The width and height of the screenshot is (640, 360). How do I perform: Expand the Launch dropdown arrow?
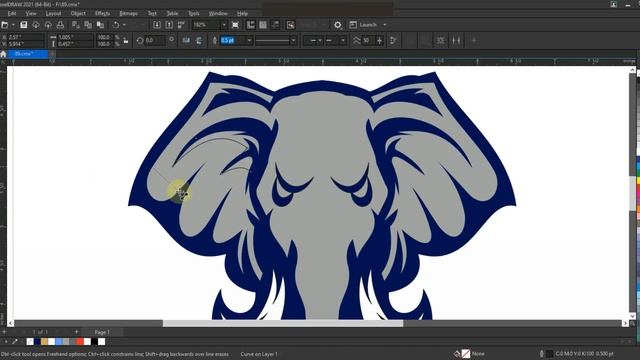click(x=384, y=25)
